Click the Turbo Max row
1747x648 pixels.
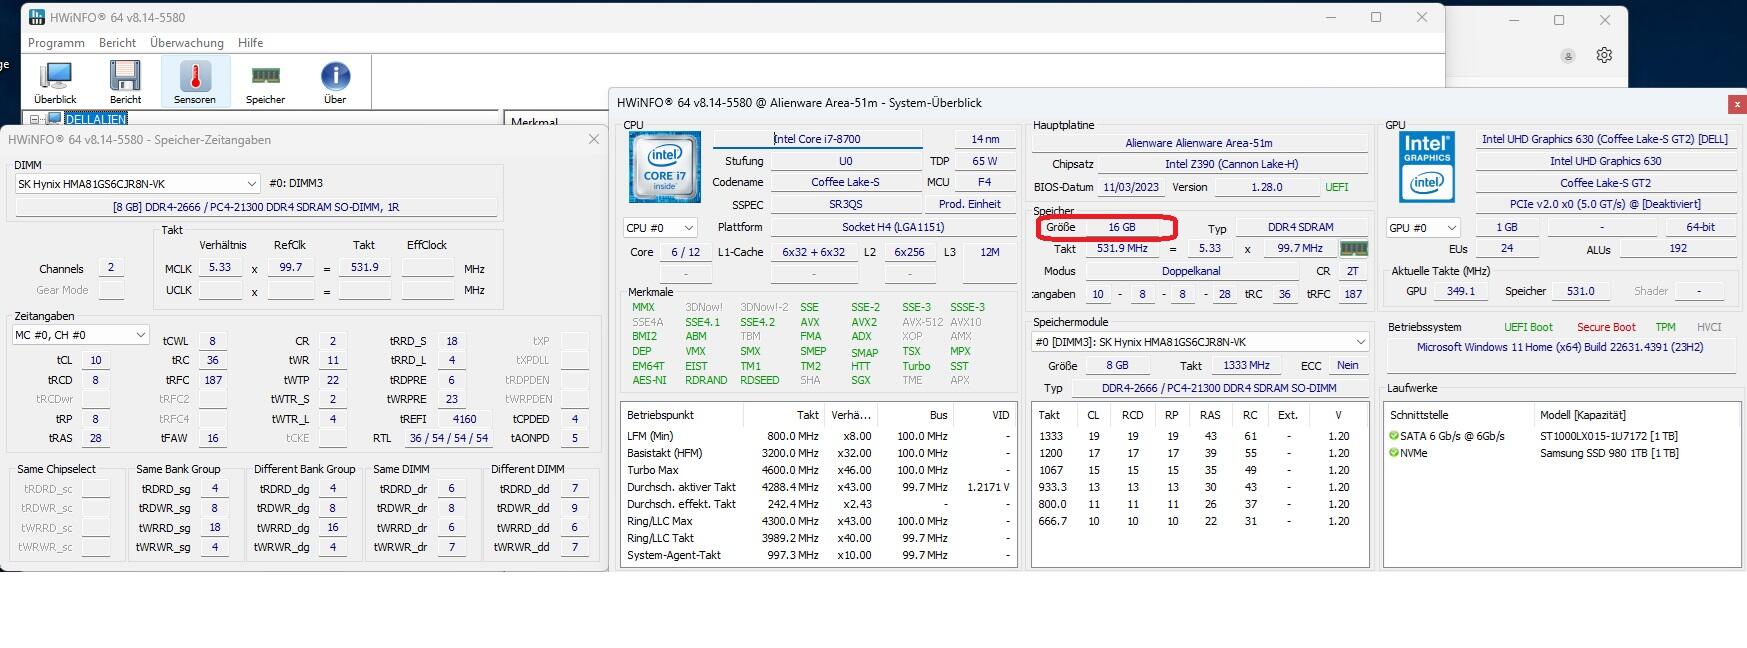pyautogui.click(x=818, y=470)
